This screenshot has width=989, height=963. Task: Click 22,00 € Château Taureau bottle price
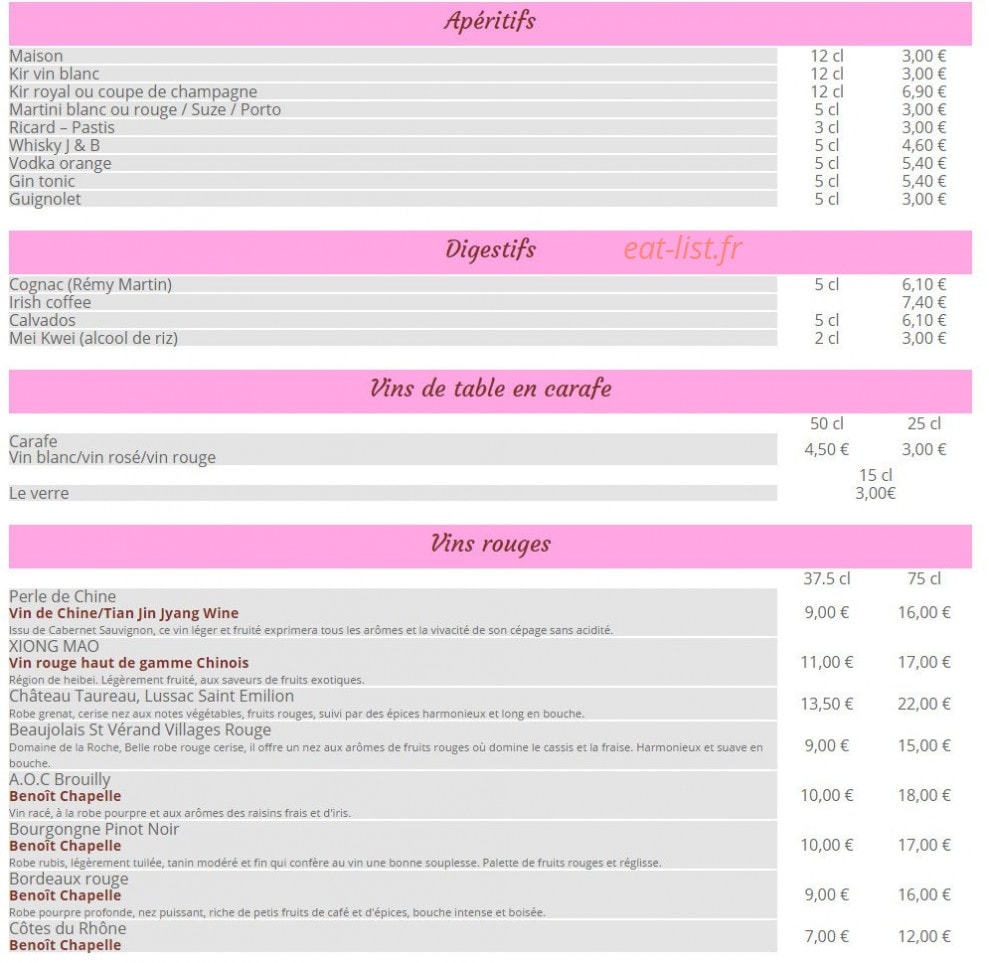click(923, 704)
